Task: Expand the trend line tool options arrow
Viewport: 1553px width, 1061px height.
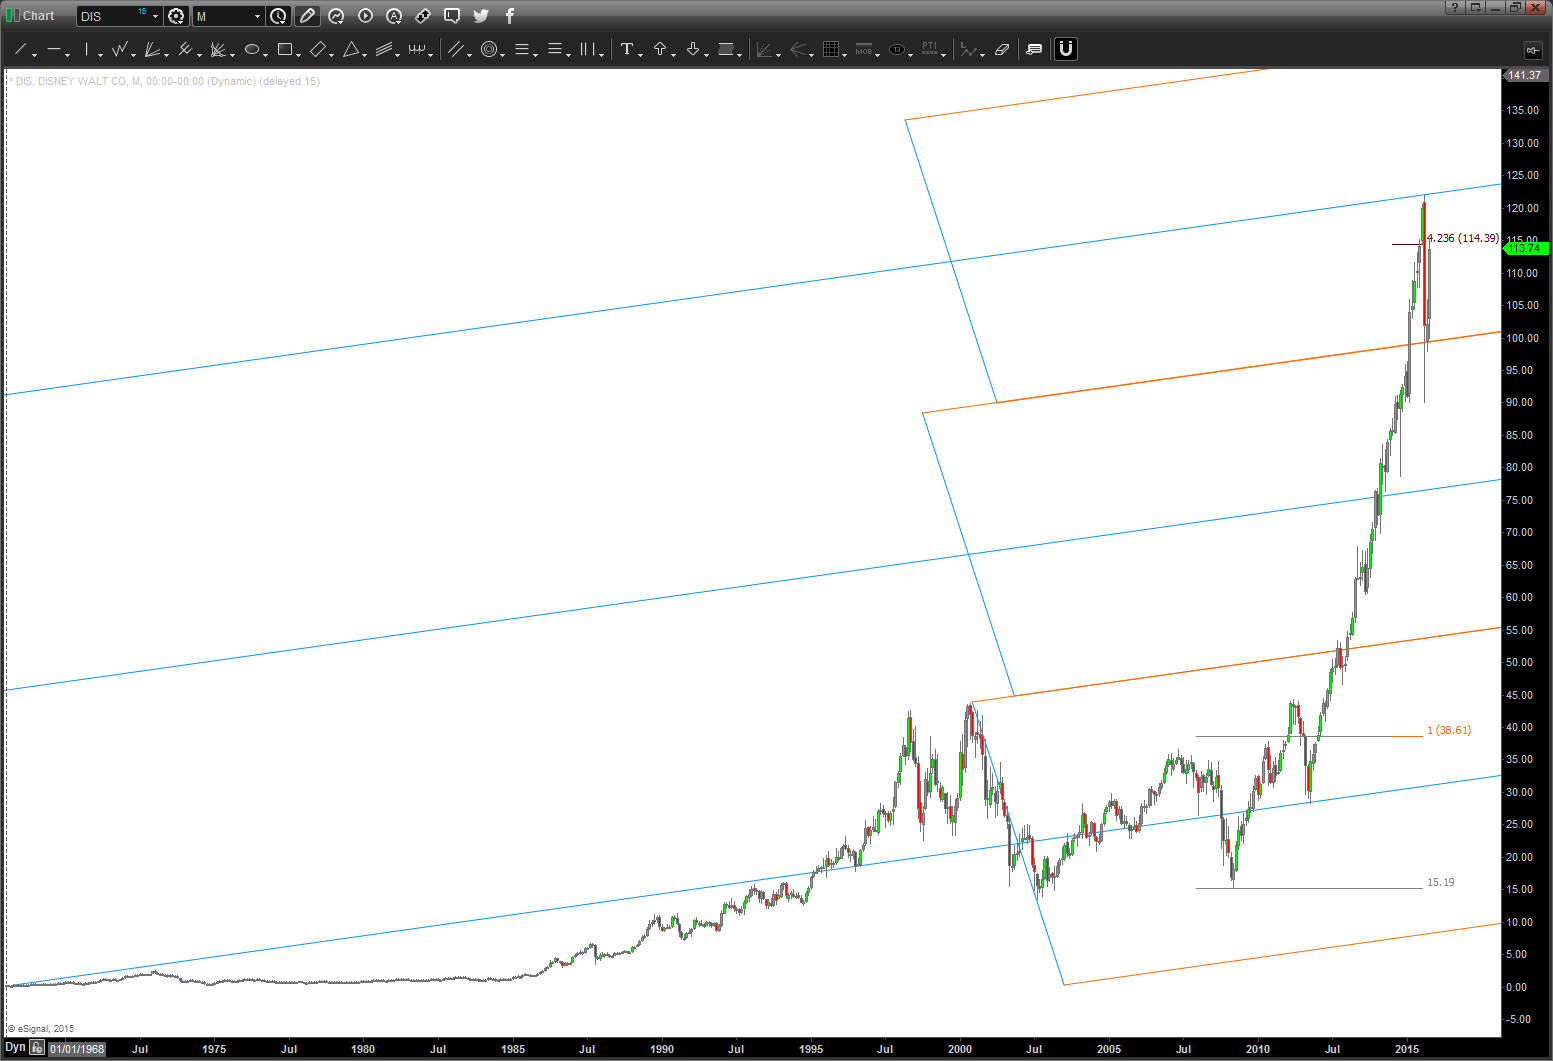Action: point(35,54)
